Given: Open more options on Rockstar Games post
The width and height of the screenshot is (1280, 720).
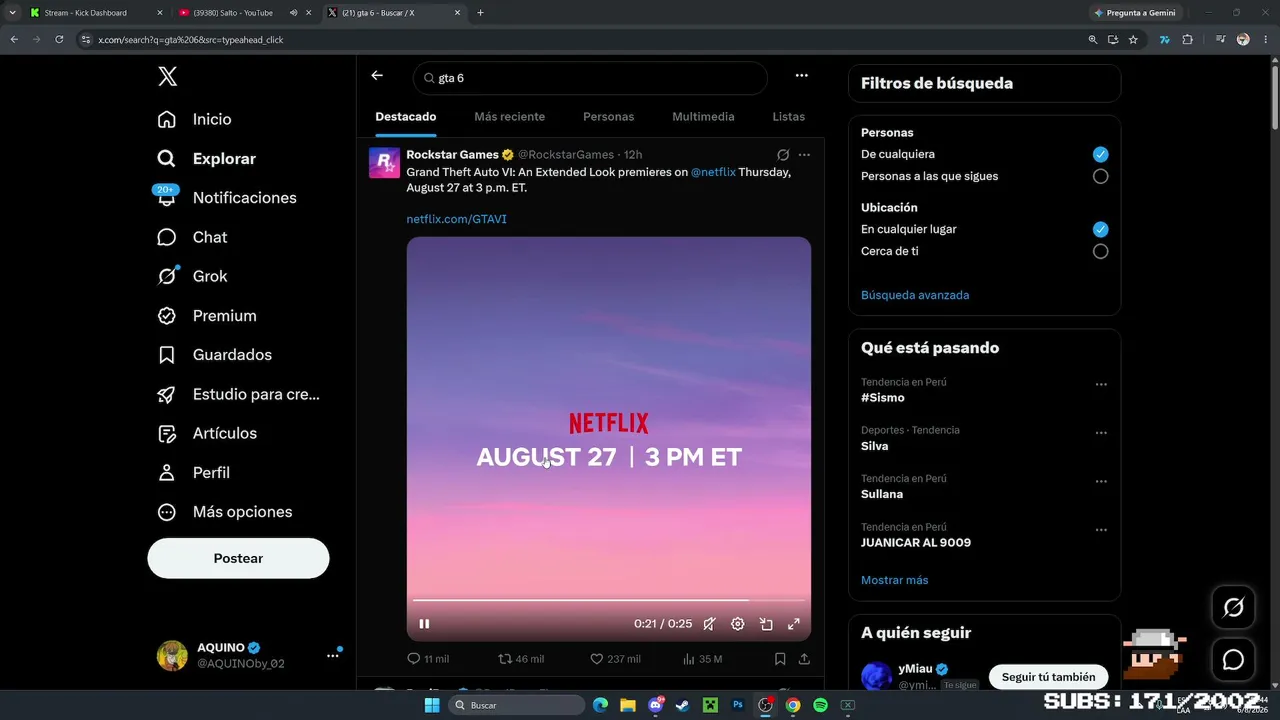Looking at the screenshot, I should click(x=804, y=155).
